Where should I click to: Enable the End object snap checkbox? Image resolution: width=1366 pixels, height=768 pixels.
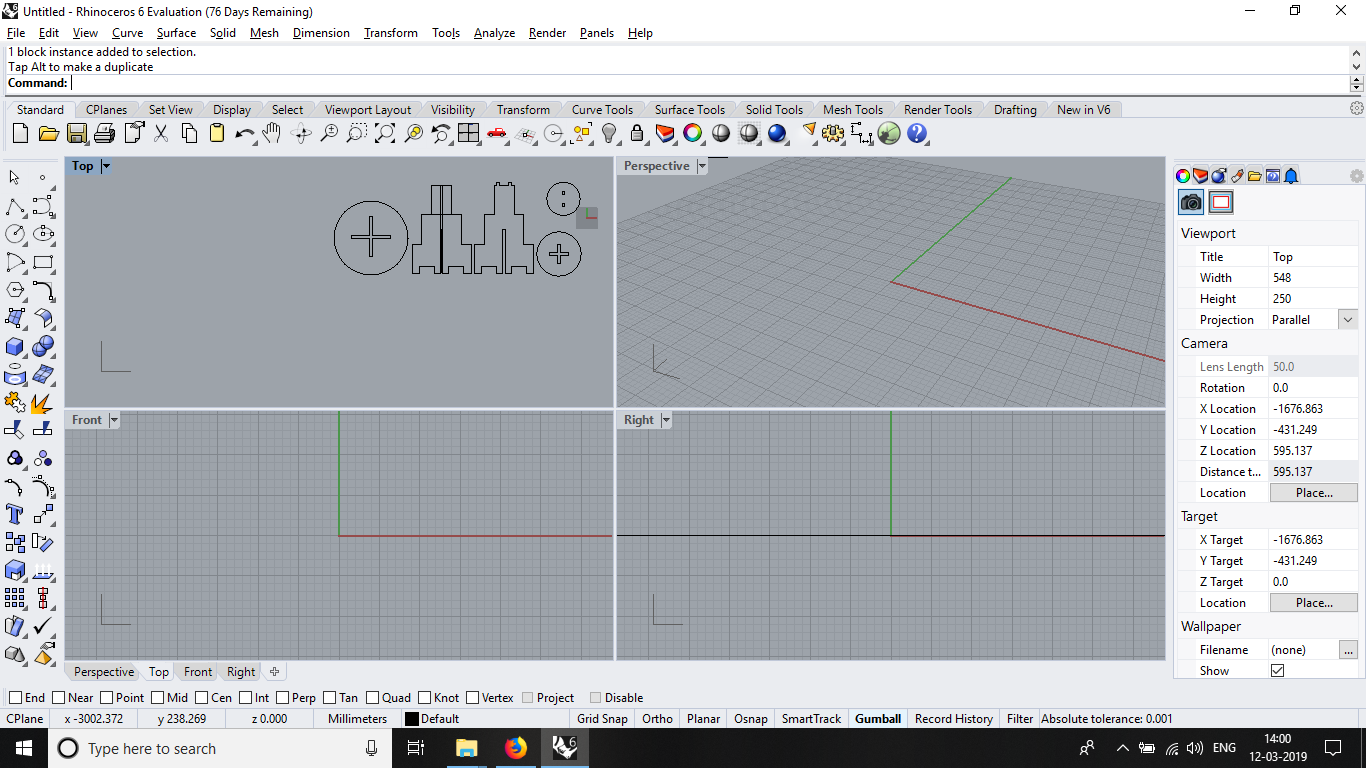point(15,698)
